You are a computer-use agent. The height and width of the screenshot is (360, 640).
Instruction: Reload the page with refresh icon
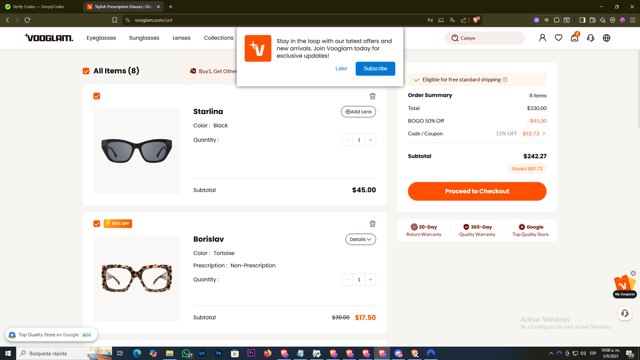[x=27, y=20]
